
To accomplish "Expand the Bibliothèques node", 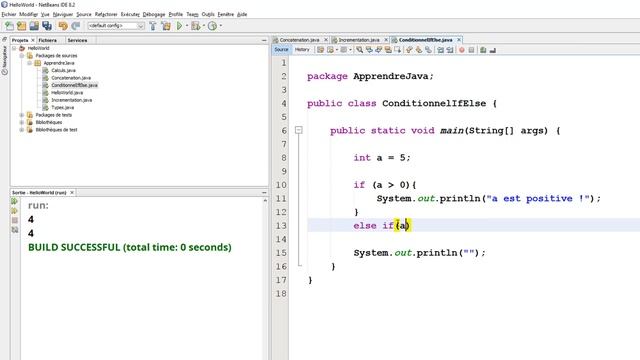I will pos(22,122).
